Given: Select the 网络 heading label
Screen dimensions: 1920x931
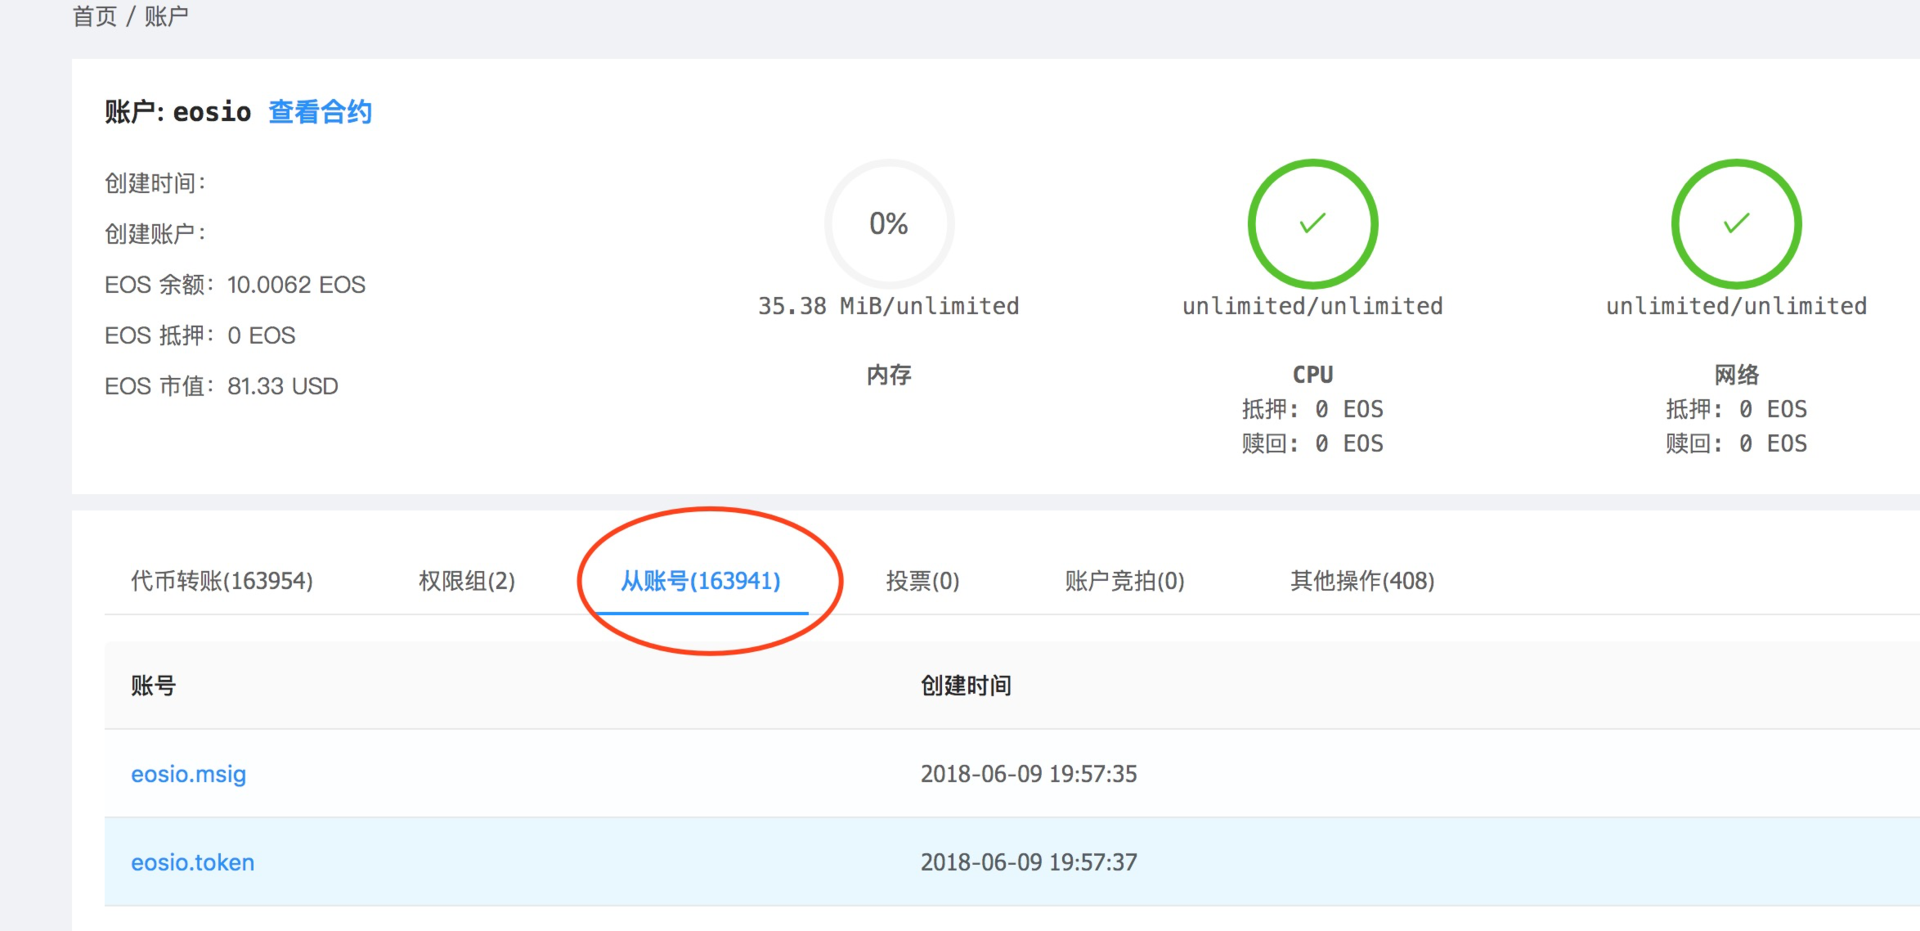Looking at the screenshot, I should pyautogui.click(x=1737, y=375).
